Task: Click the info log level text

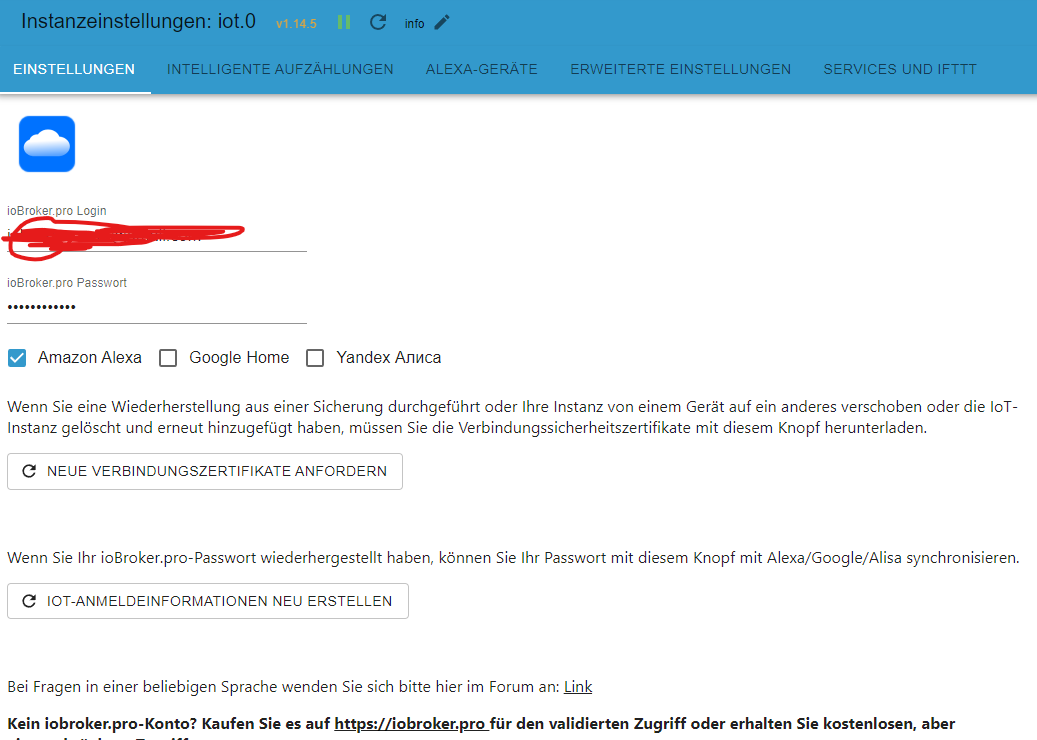Action: pos(415,24)
